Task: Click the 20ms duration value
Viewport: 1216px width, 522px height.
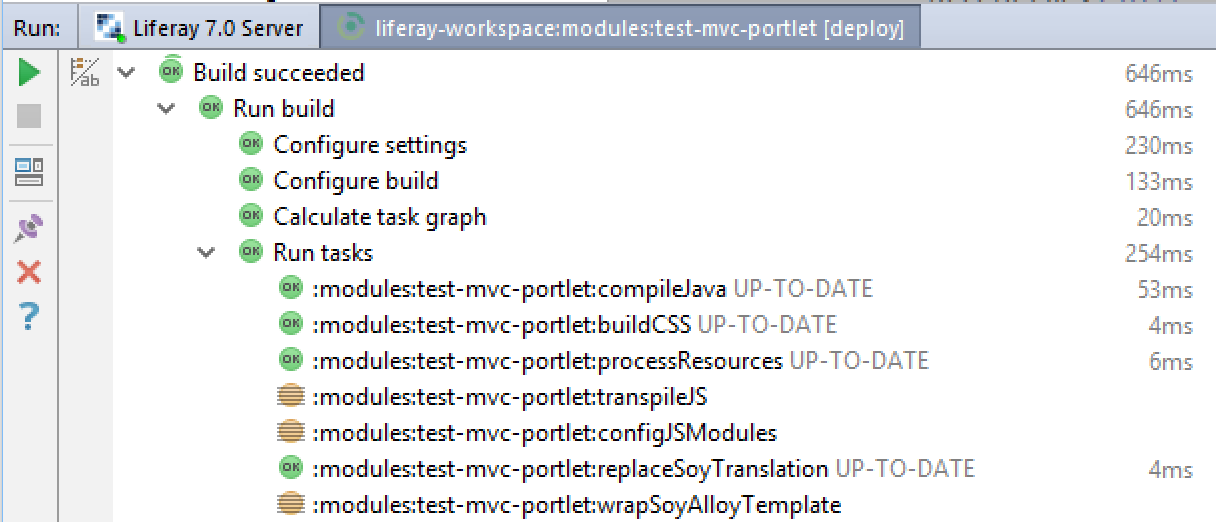Action: pyautogui.click(x=1165, y=218)
